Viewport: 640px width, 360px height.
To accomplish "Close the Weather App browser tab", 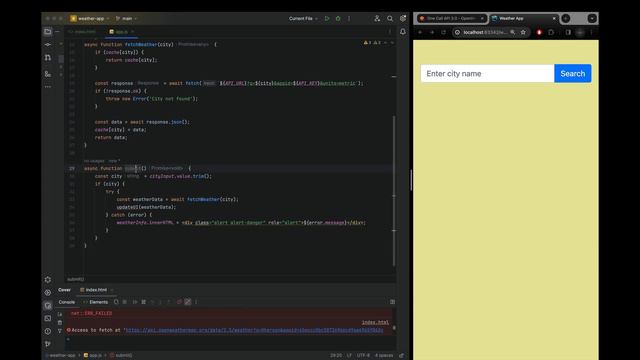I will [554, 18].
